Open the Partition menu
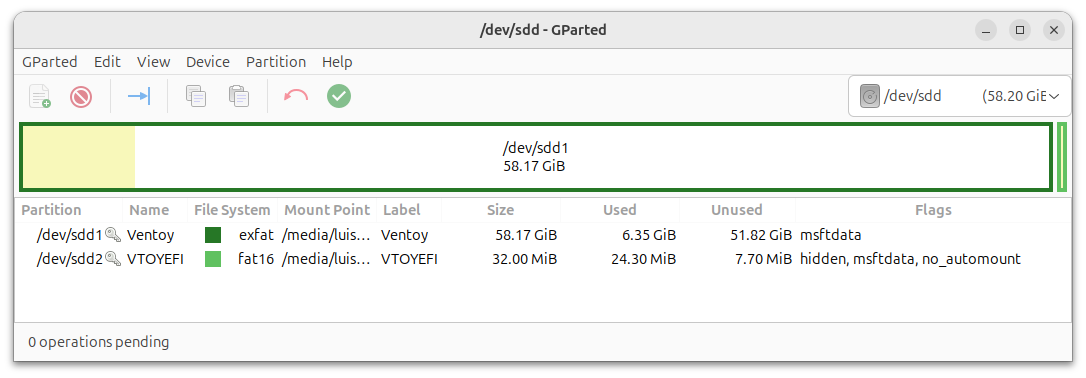 [276, 62]
